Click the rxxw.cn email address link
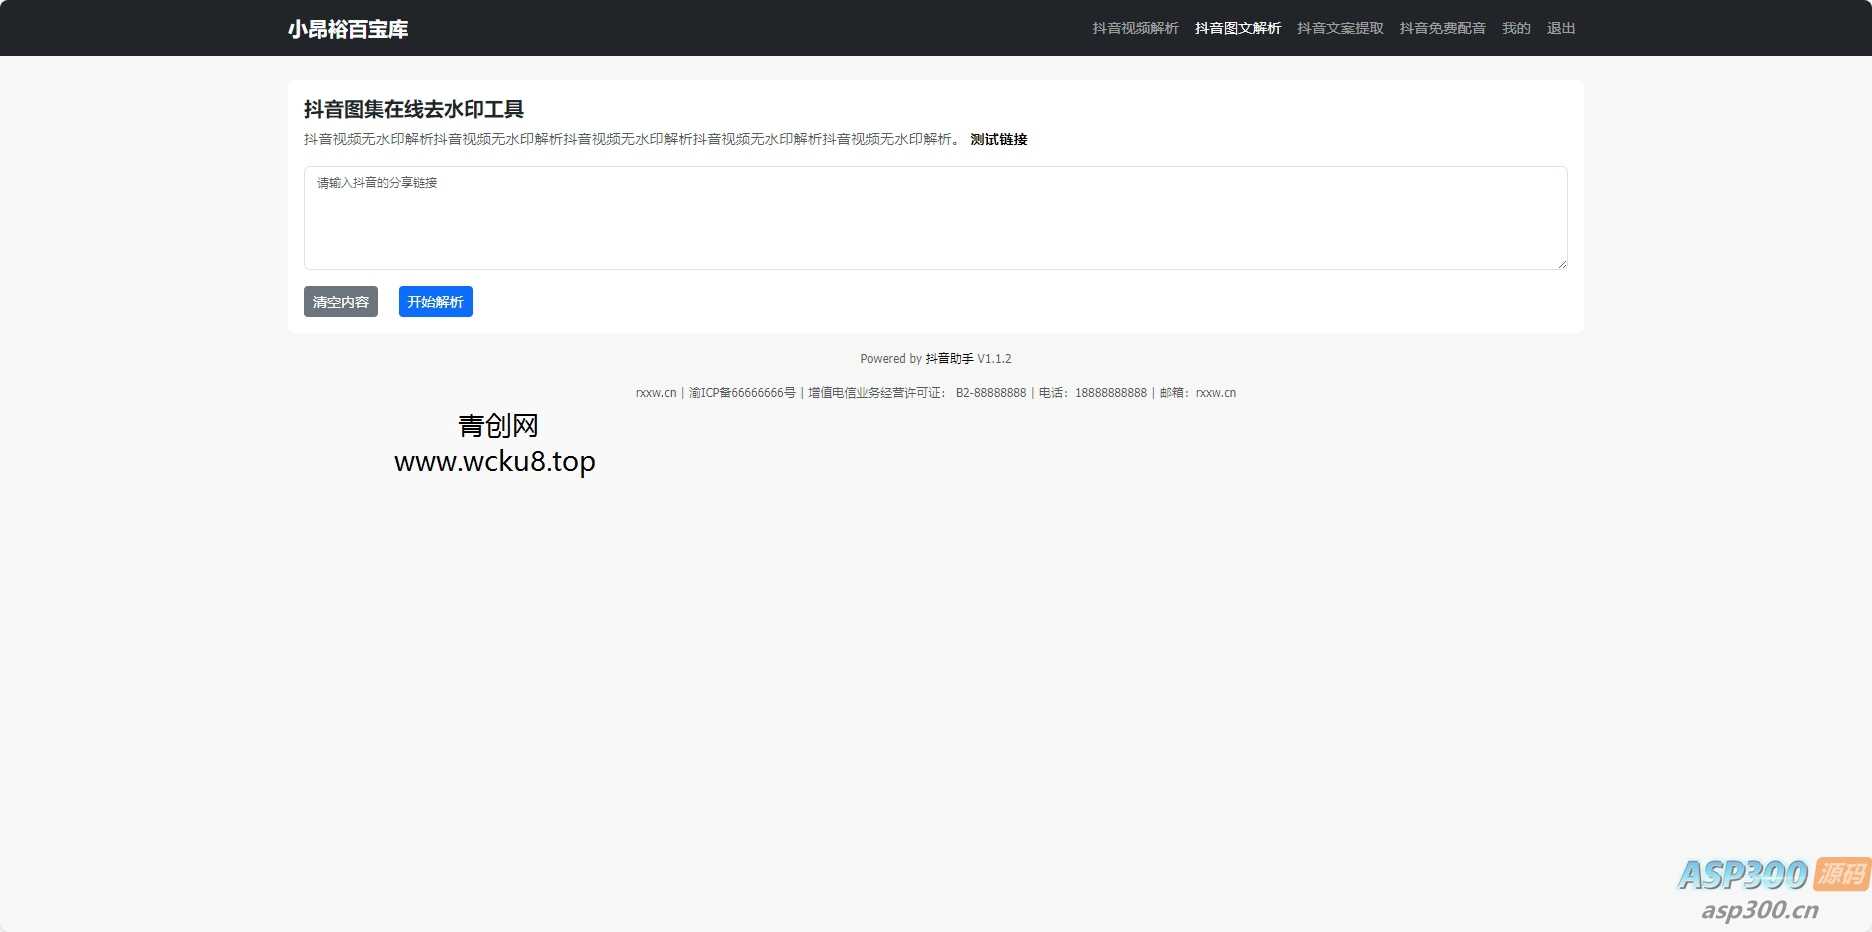 coord(1215,393)
